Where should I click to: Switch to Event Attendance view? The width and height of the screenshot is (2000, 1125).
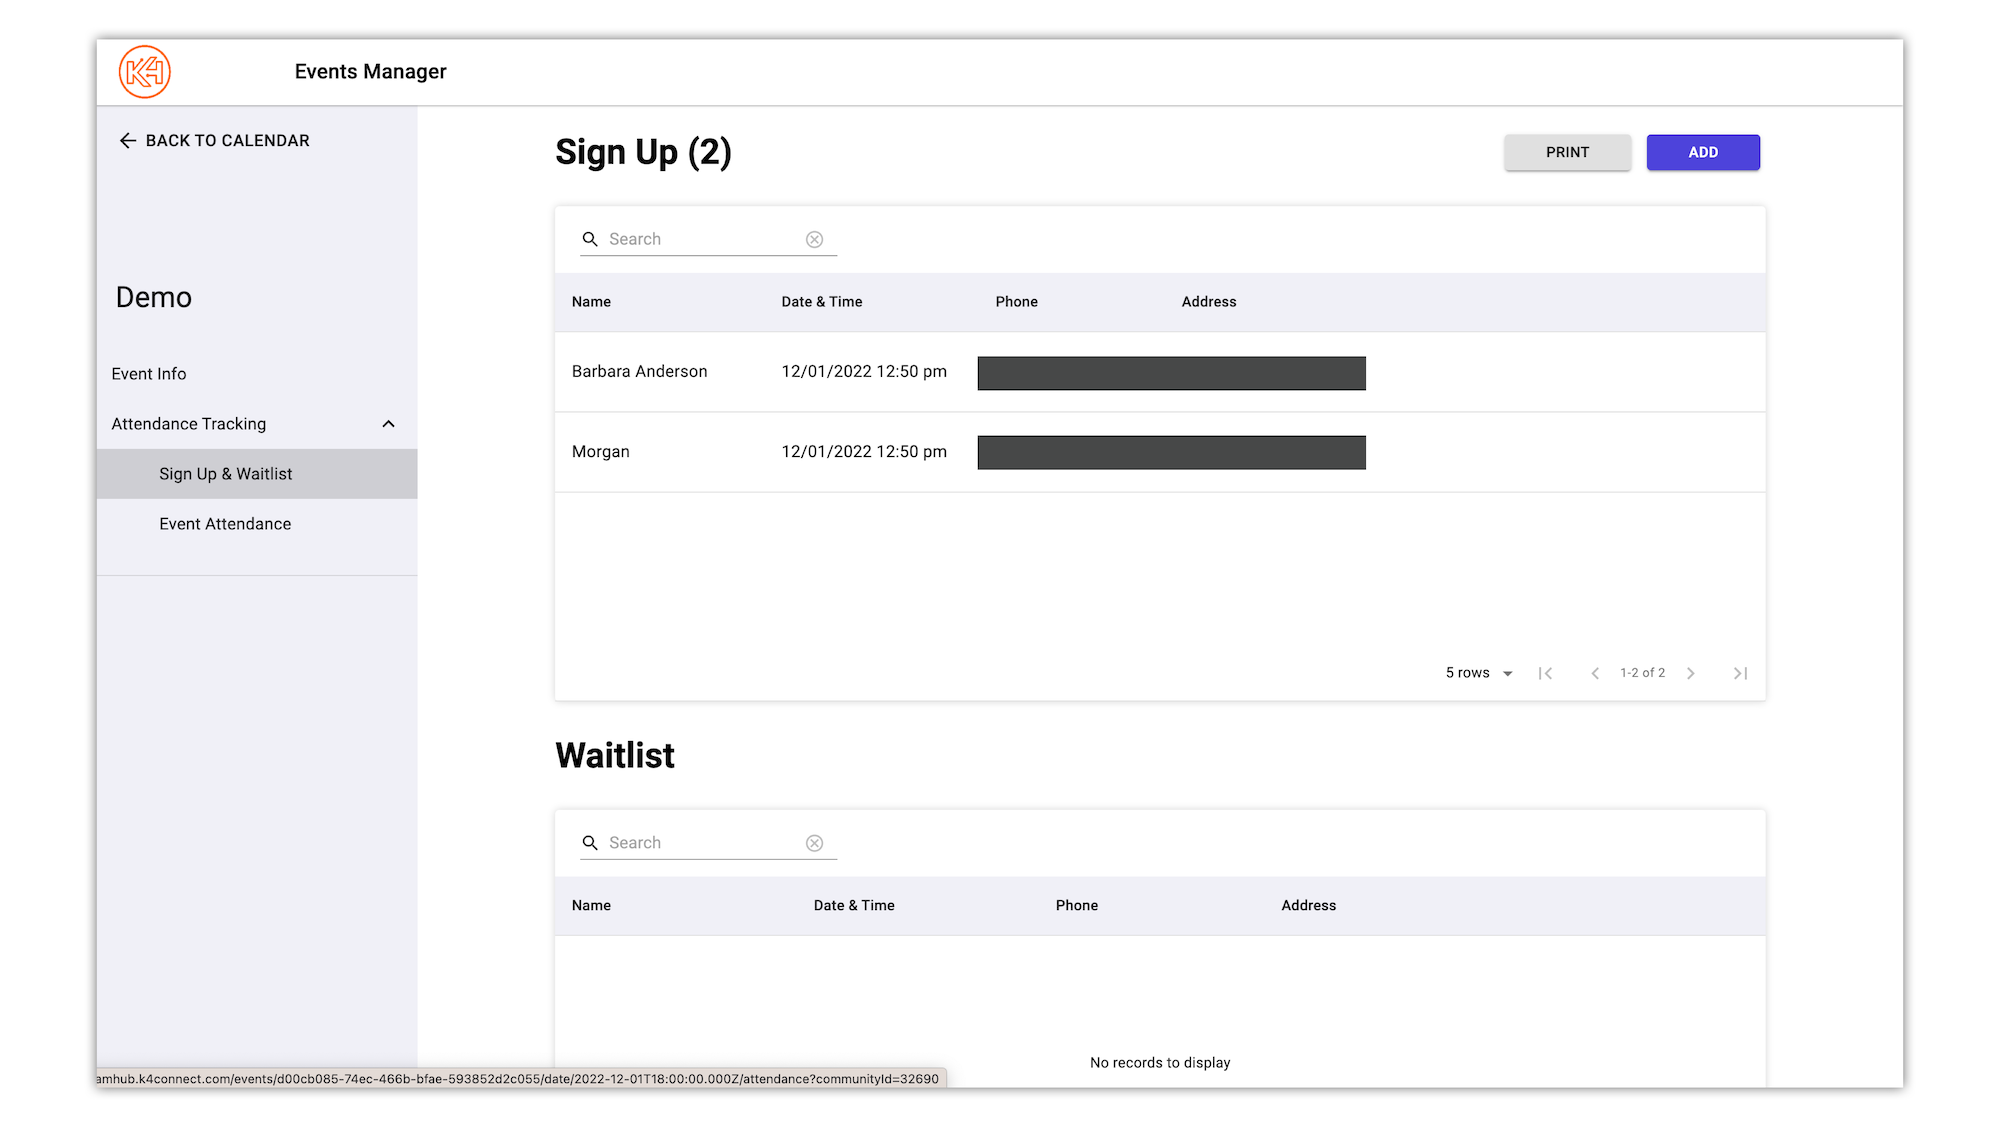(x=225, y=523)
